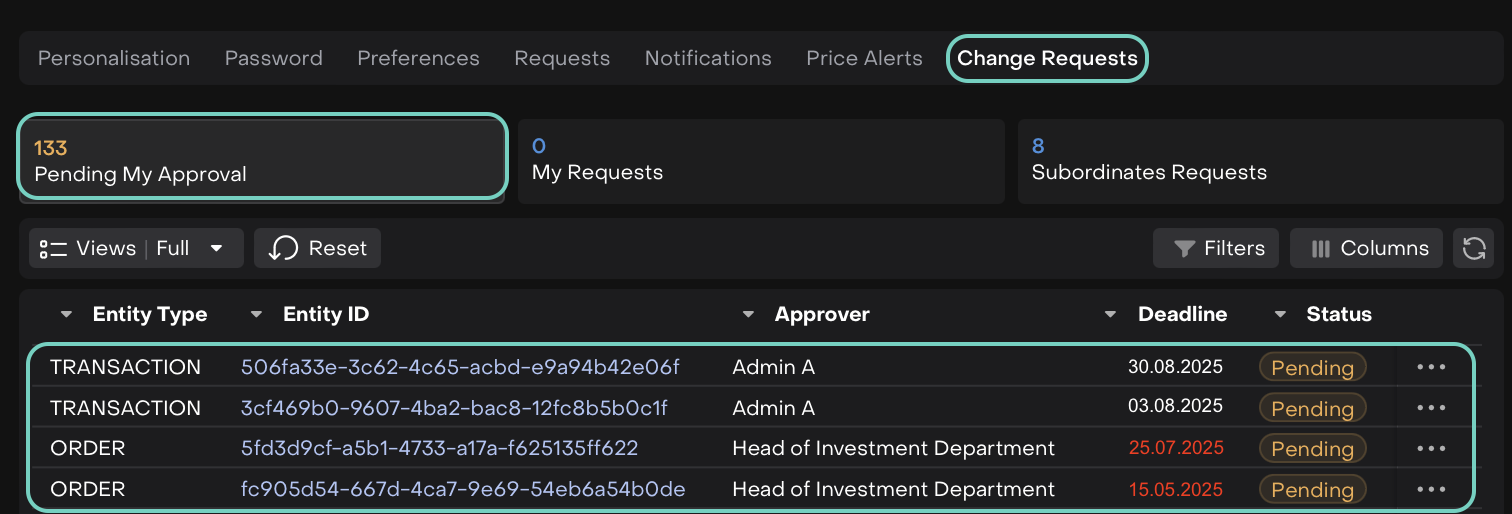The height and width of the screenshot is (514, 1512).
Task: Click the refresh icon beside Columns
Action: coord(1473,248)
